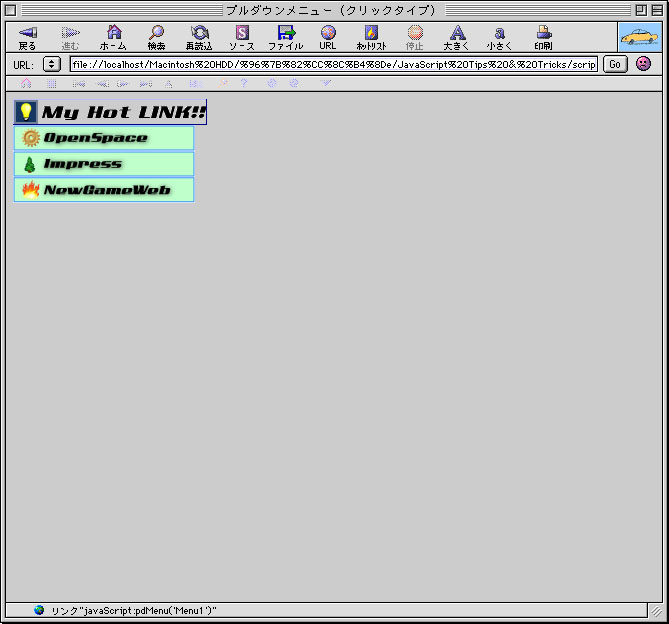Enlarge text with the 大きく icon

457,32
